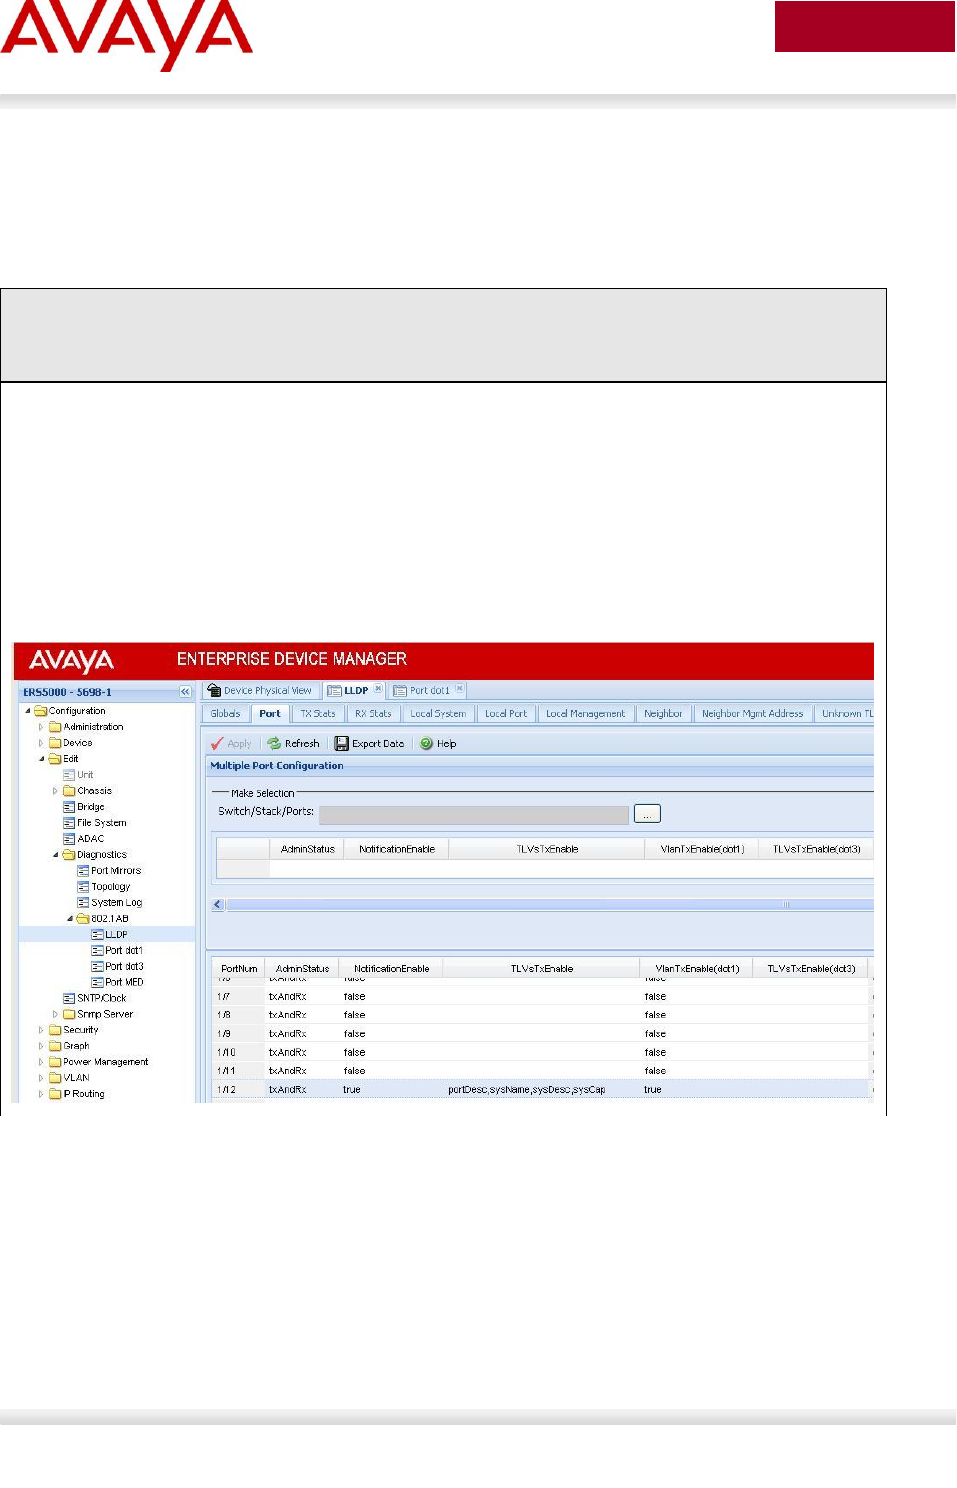Expand the IP Routing tree node
The image size is (957, 1488).
(41, 1094)
